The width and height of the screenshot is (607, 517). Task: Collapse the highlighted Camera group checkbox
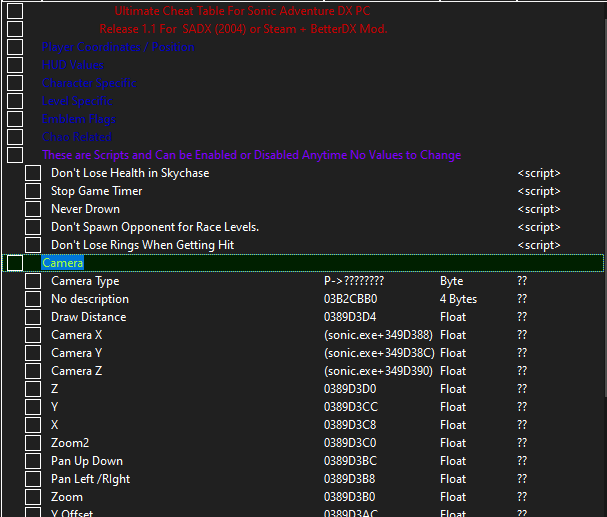pos(15,263)
